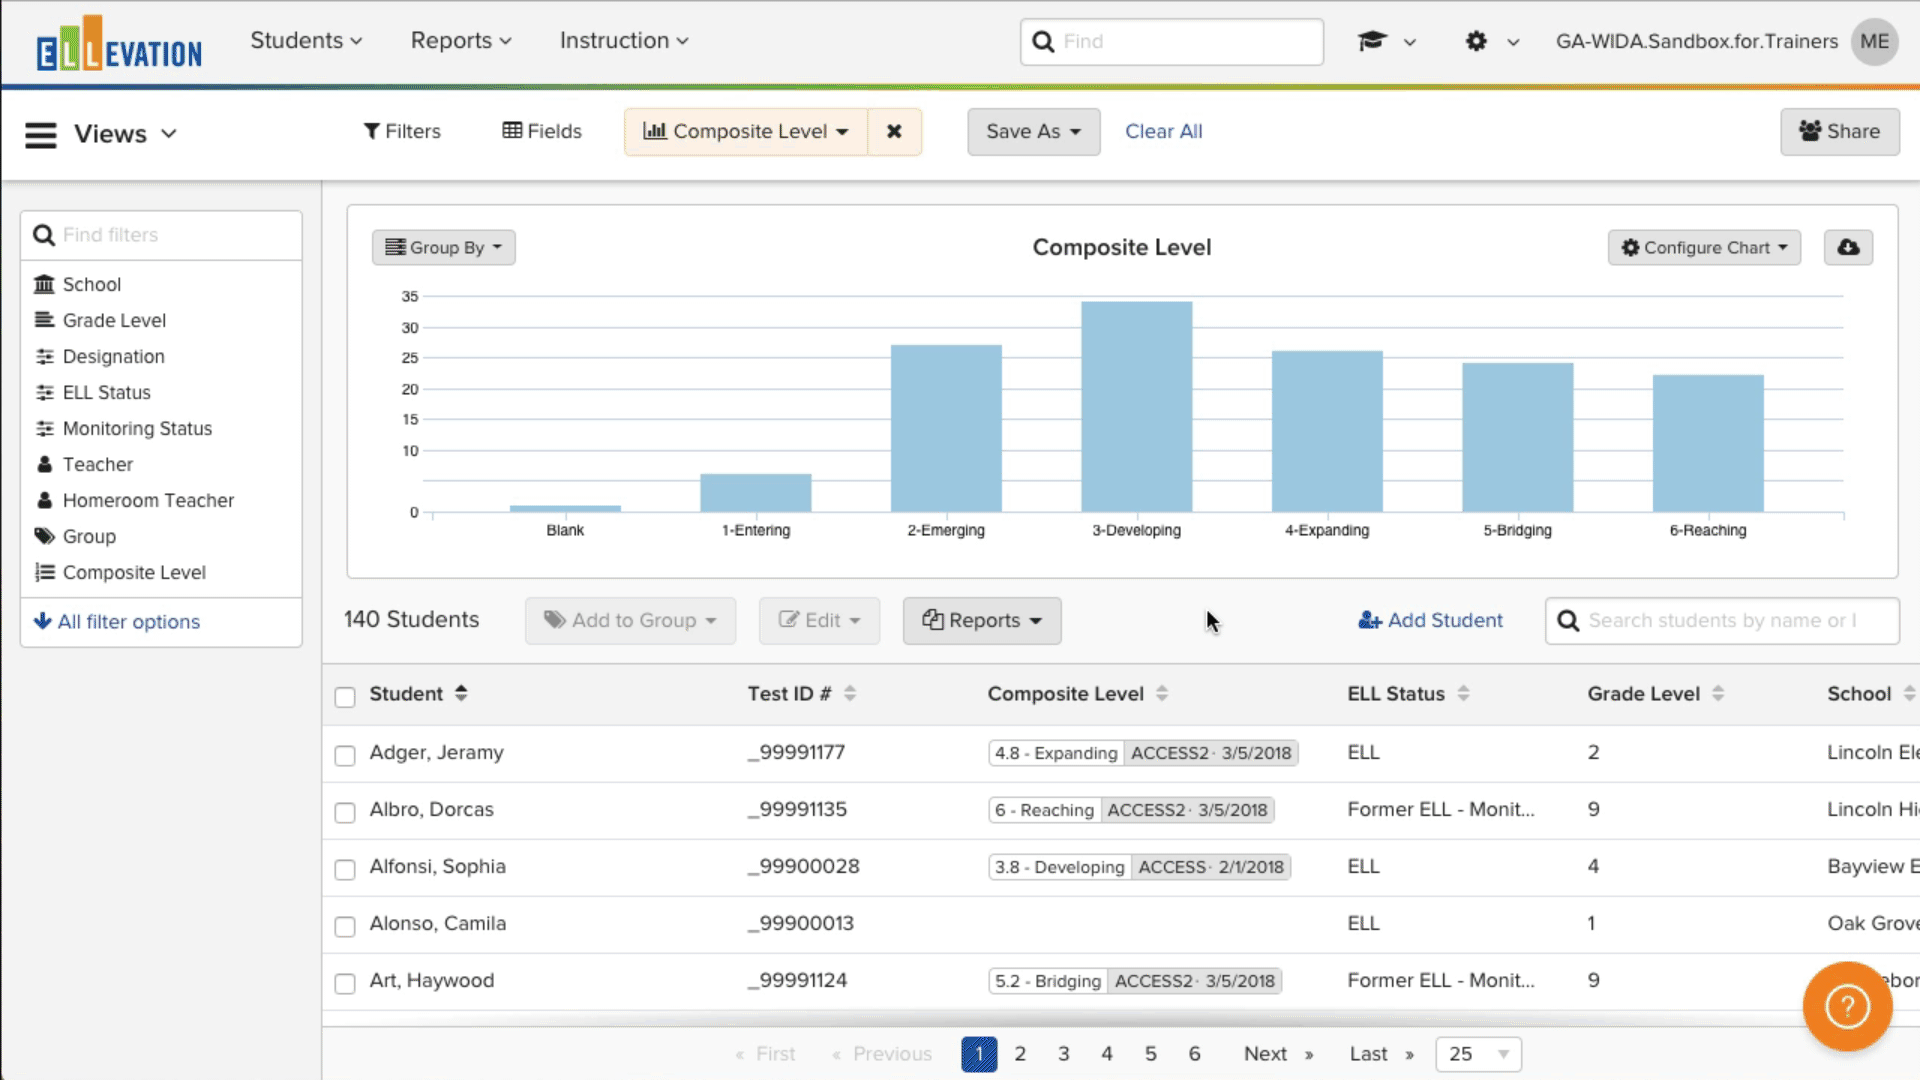1920x1080 pixels.
Task: Open the Instruction menu
Action: [x=624, y=41]
